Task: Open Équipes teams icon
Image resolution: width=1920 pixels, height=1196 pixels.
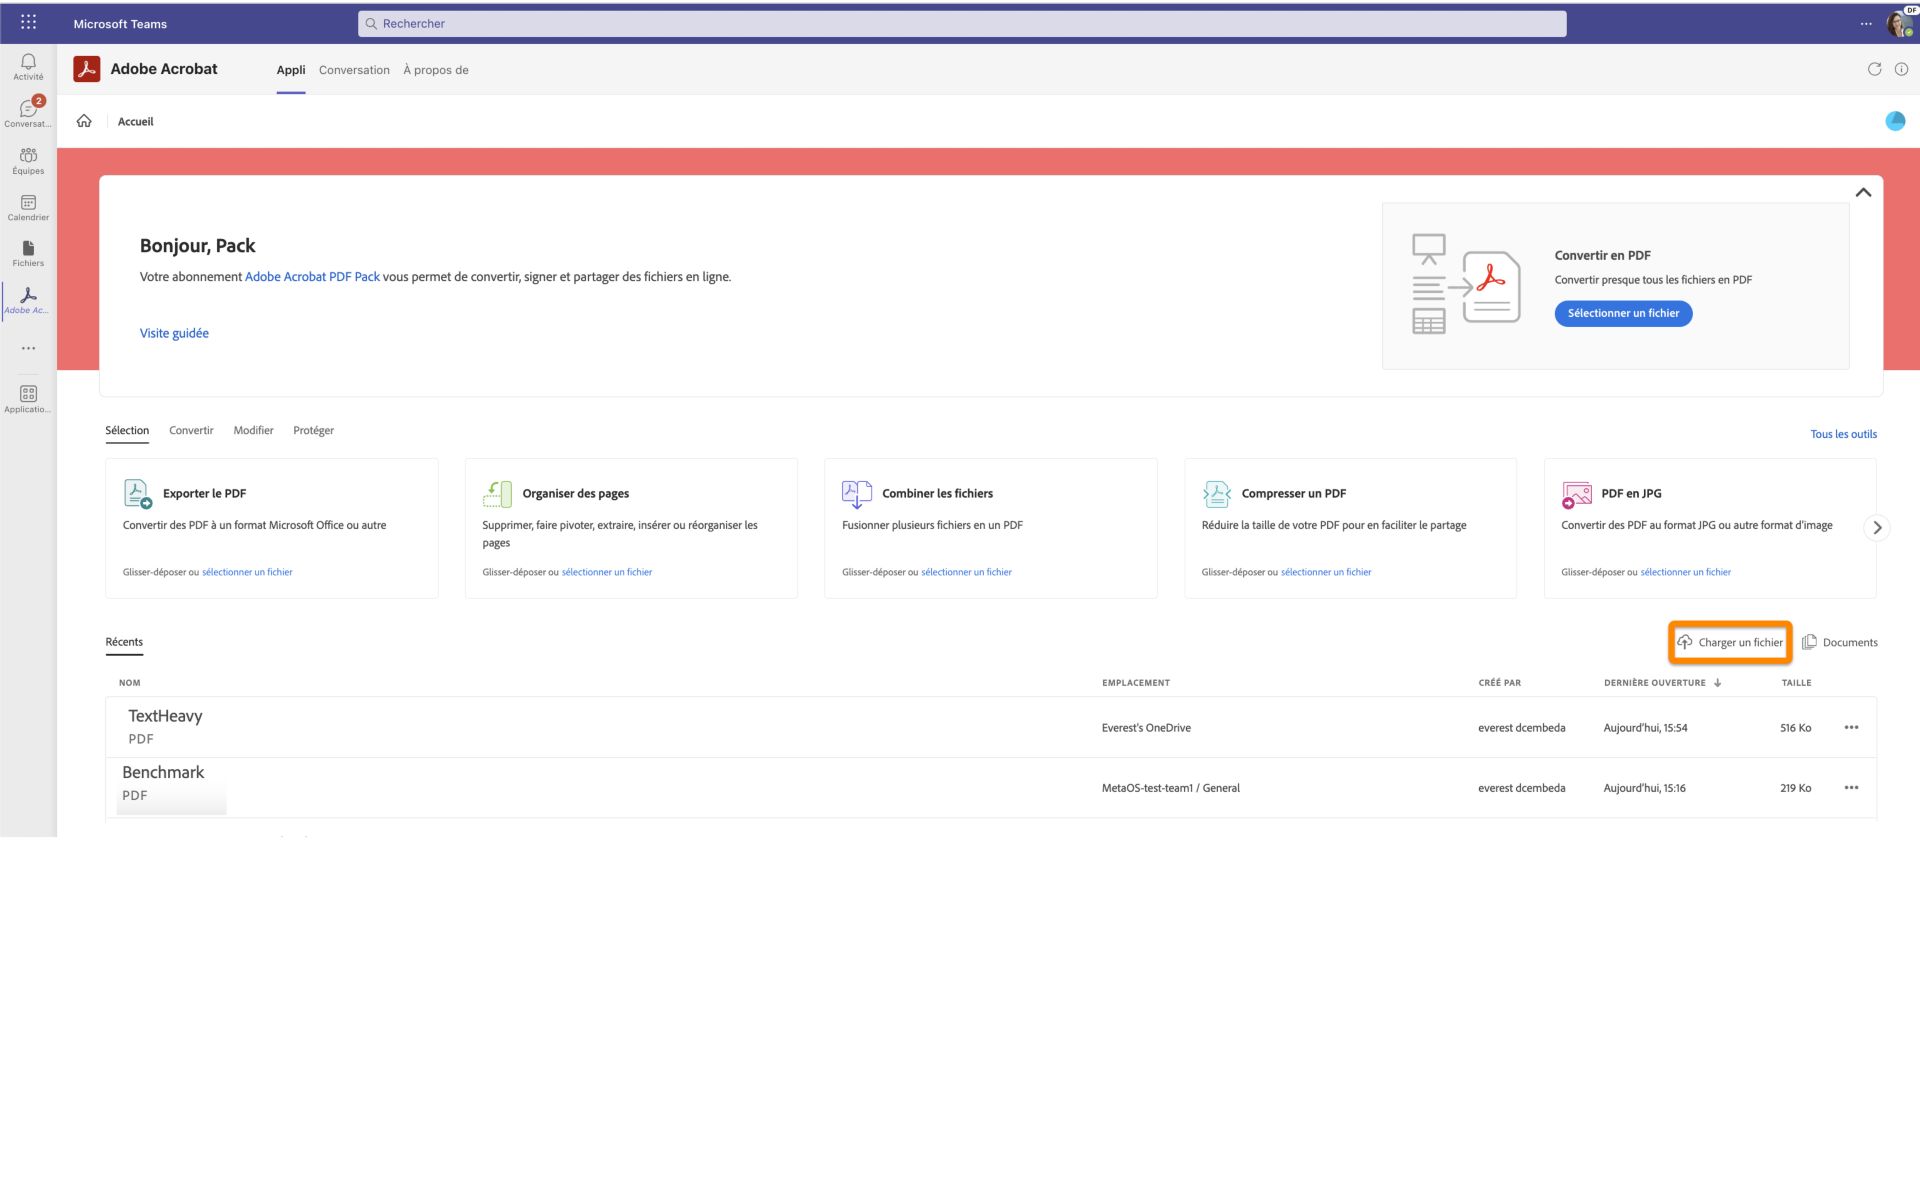Action: (28, 160)
